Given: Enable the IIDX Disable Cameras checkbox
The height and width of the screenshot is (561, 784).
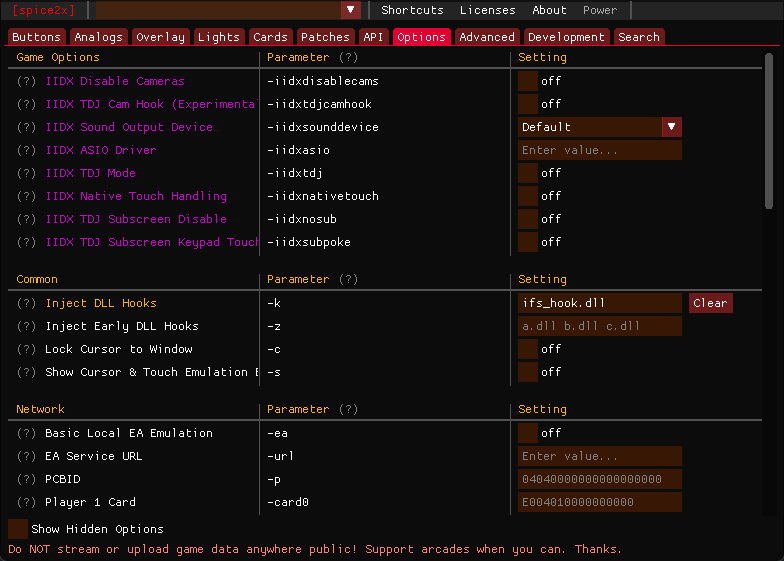Looking at the screenshot, I should (x=528, y=81).
